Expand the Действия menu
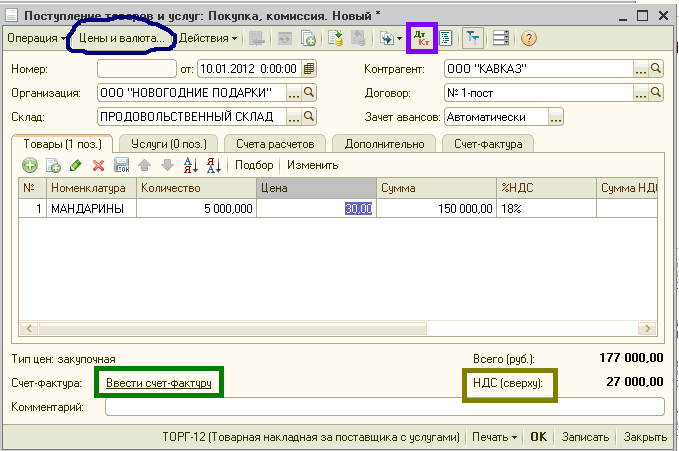 tap(208, 38)
